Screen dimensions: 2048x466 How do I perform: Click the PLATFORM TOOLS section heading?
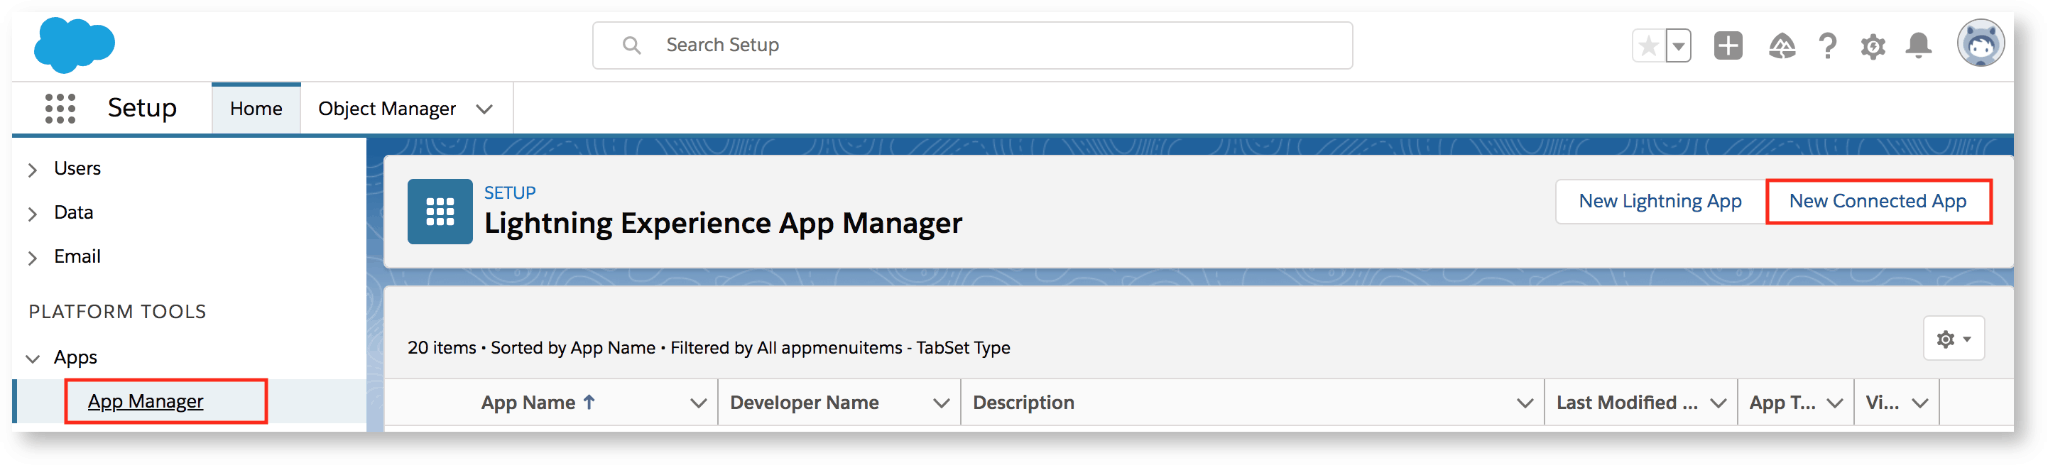(x=117, y=311)
